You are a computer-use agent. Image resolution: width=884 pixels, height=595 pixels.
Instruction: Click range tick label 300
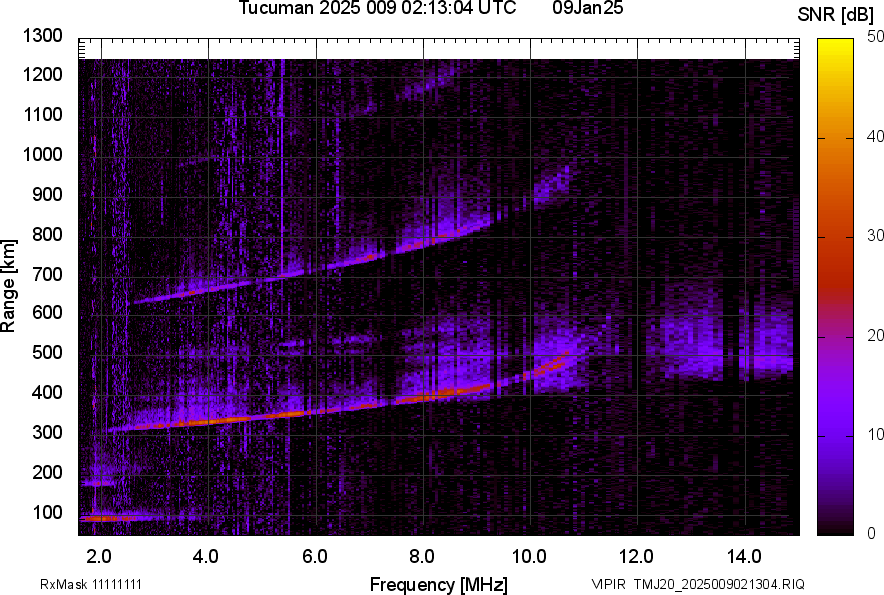pos(47,432)
